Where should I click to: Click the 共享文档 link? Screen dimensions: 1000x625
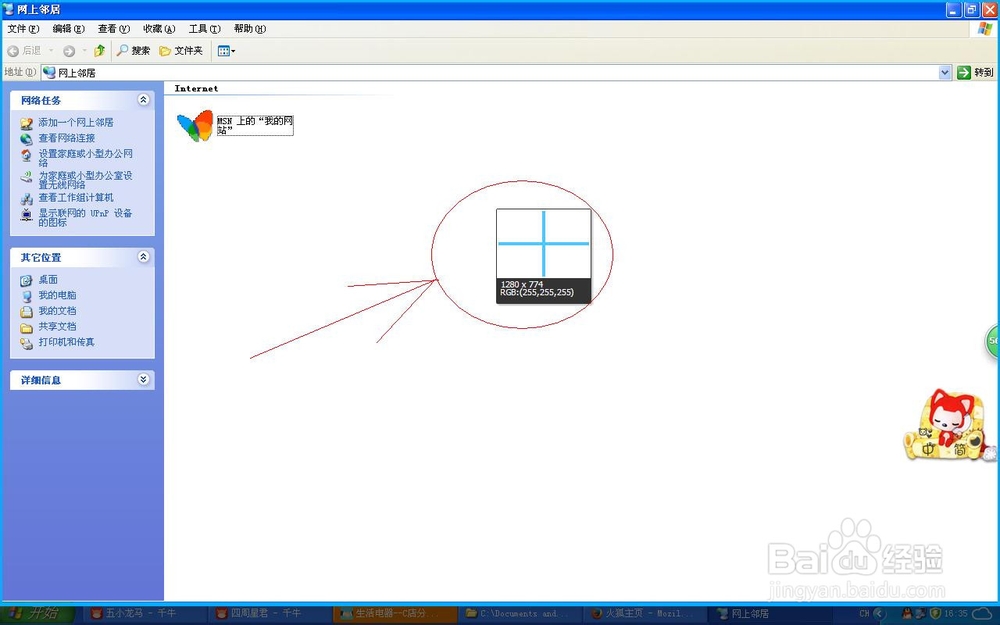coord(57,327)
